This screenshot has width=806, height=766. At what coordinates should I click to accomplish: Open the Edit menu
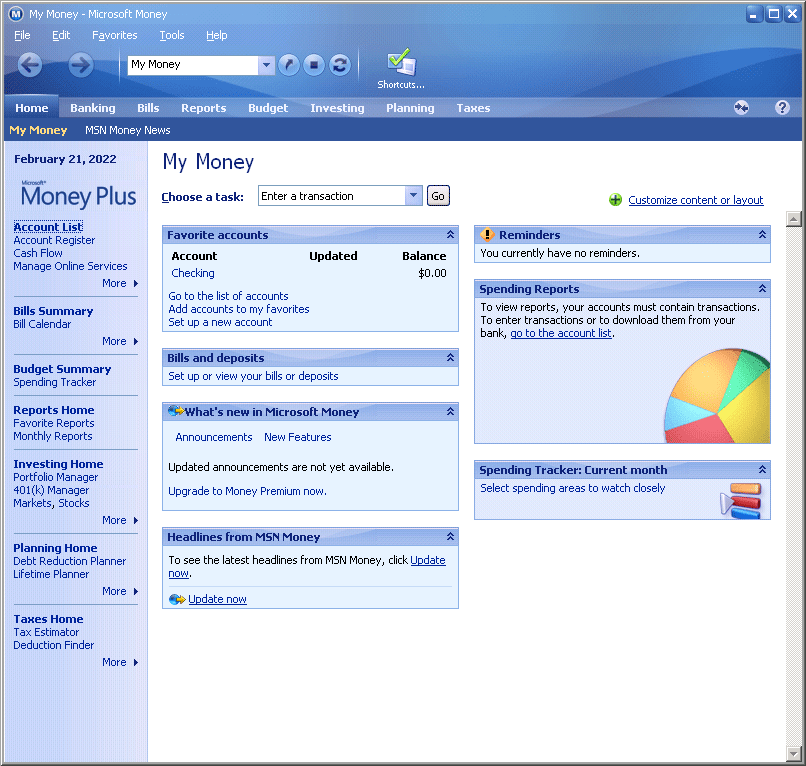point(61,35)
